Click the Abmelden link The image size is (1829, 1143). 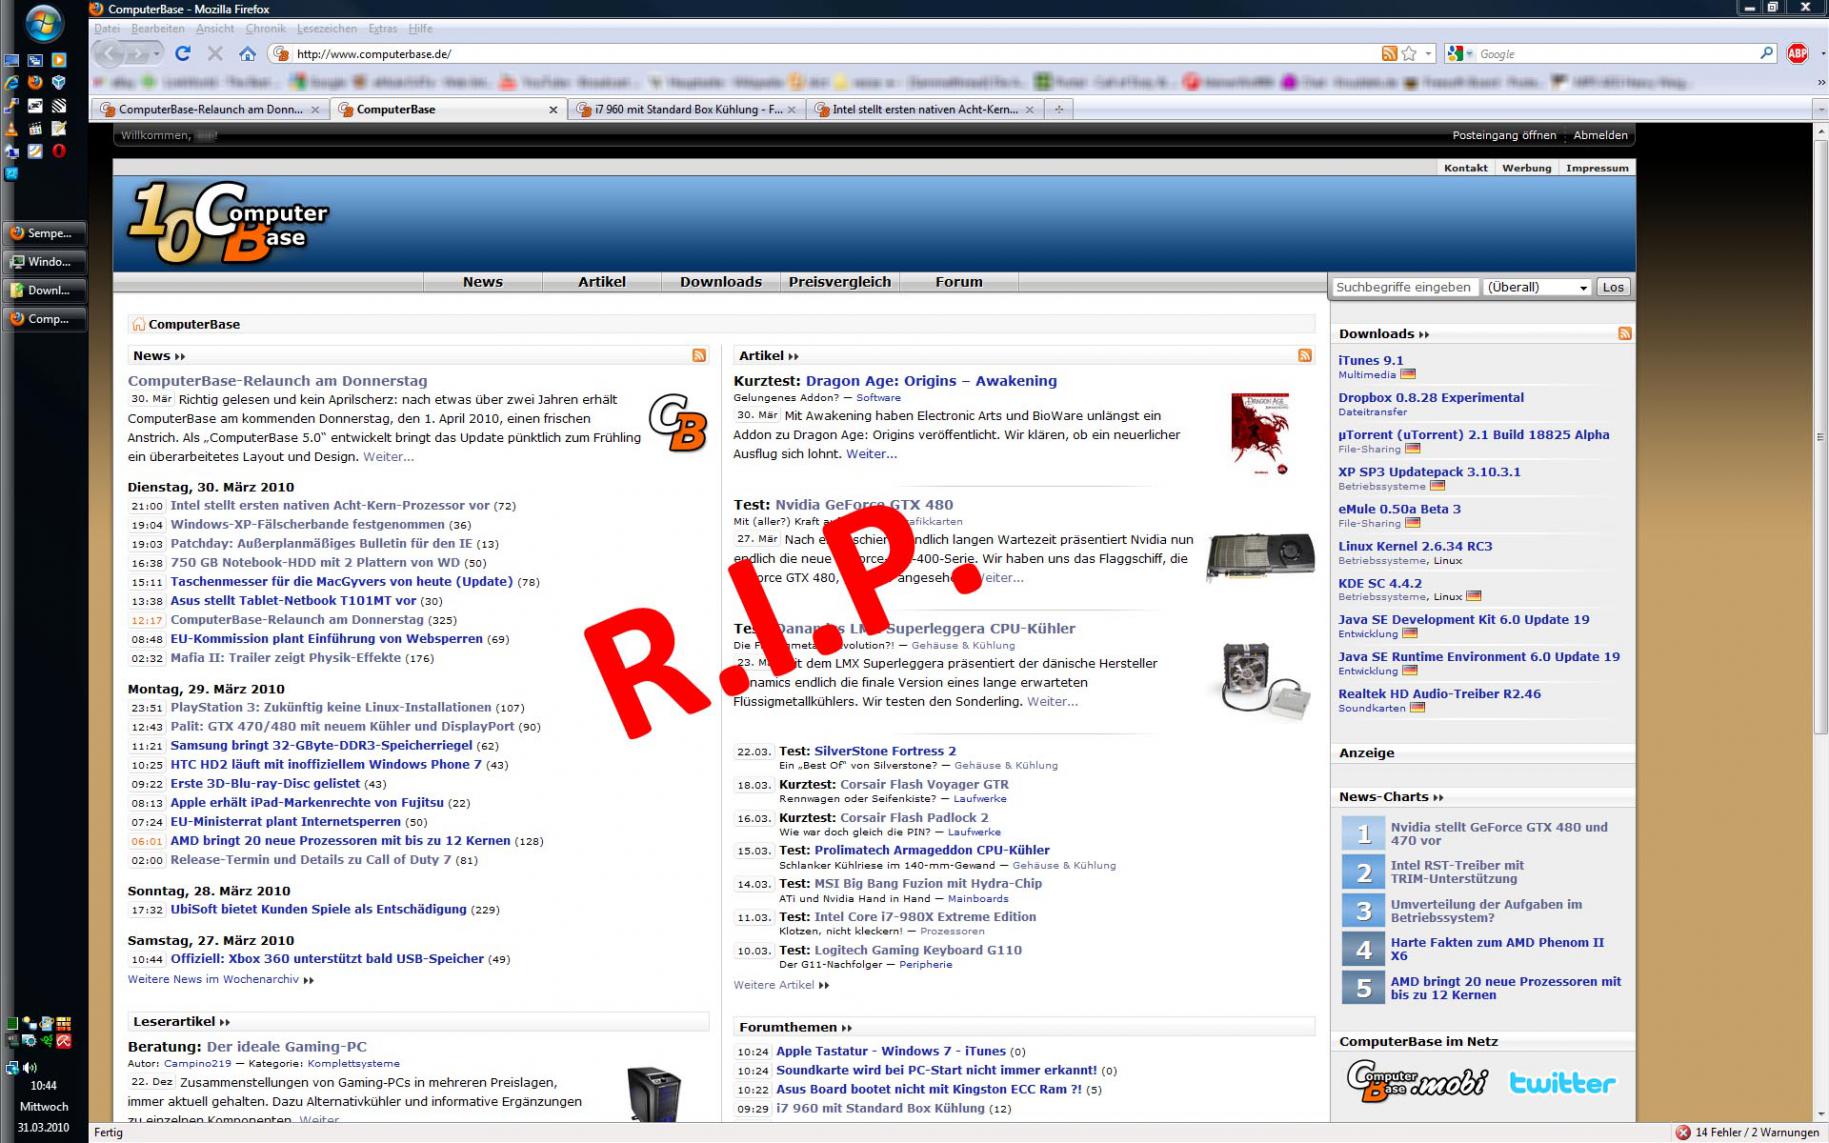click(1600, 135)
